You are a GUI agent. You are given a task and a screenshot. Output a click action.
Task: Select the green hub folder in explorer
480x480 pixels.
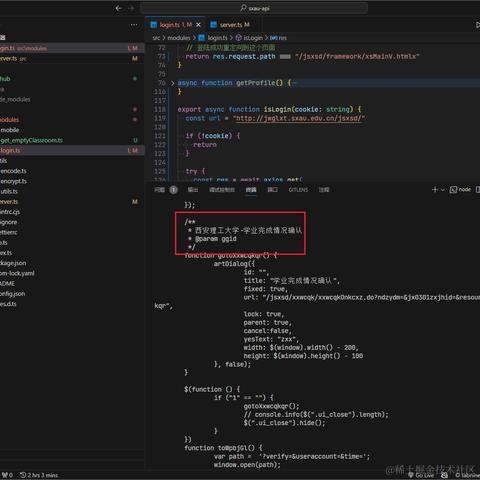72,79
